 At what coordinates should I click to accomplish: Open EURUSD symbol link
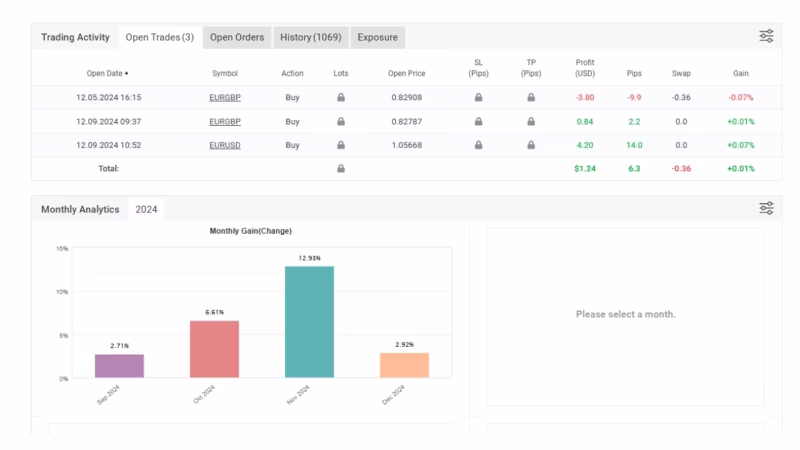coord(224,145)
